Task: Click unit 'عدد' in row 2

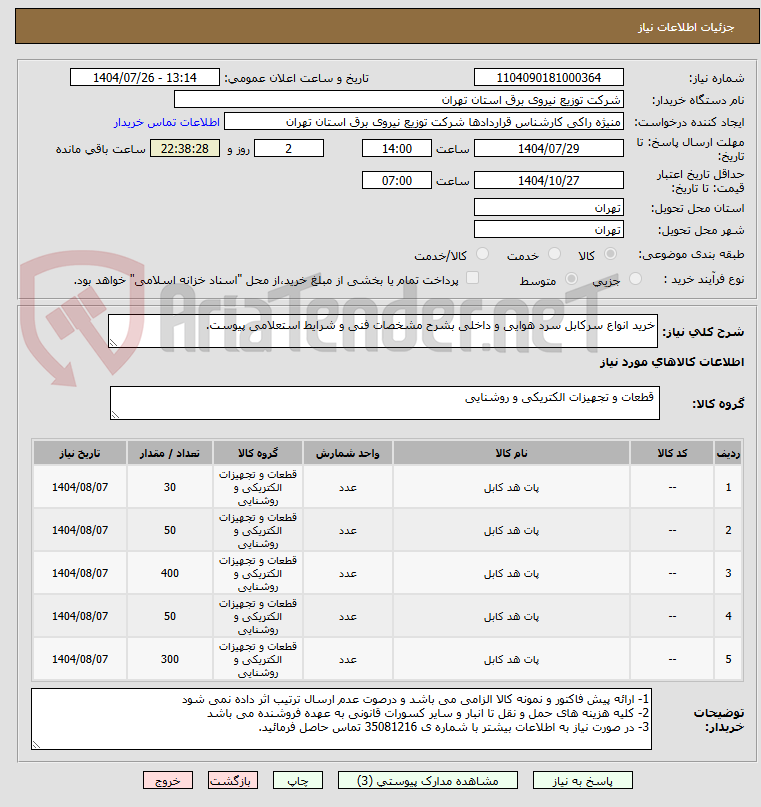Action: (x=348, y=531)
